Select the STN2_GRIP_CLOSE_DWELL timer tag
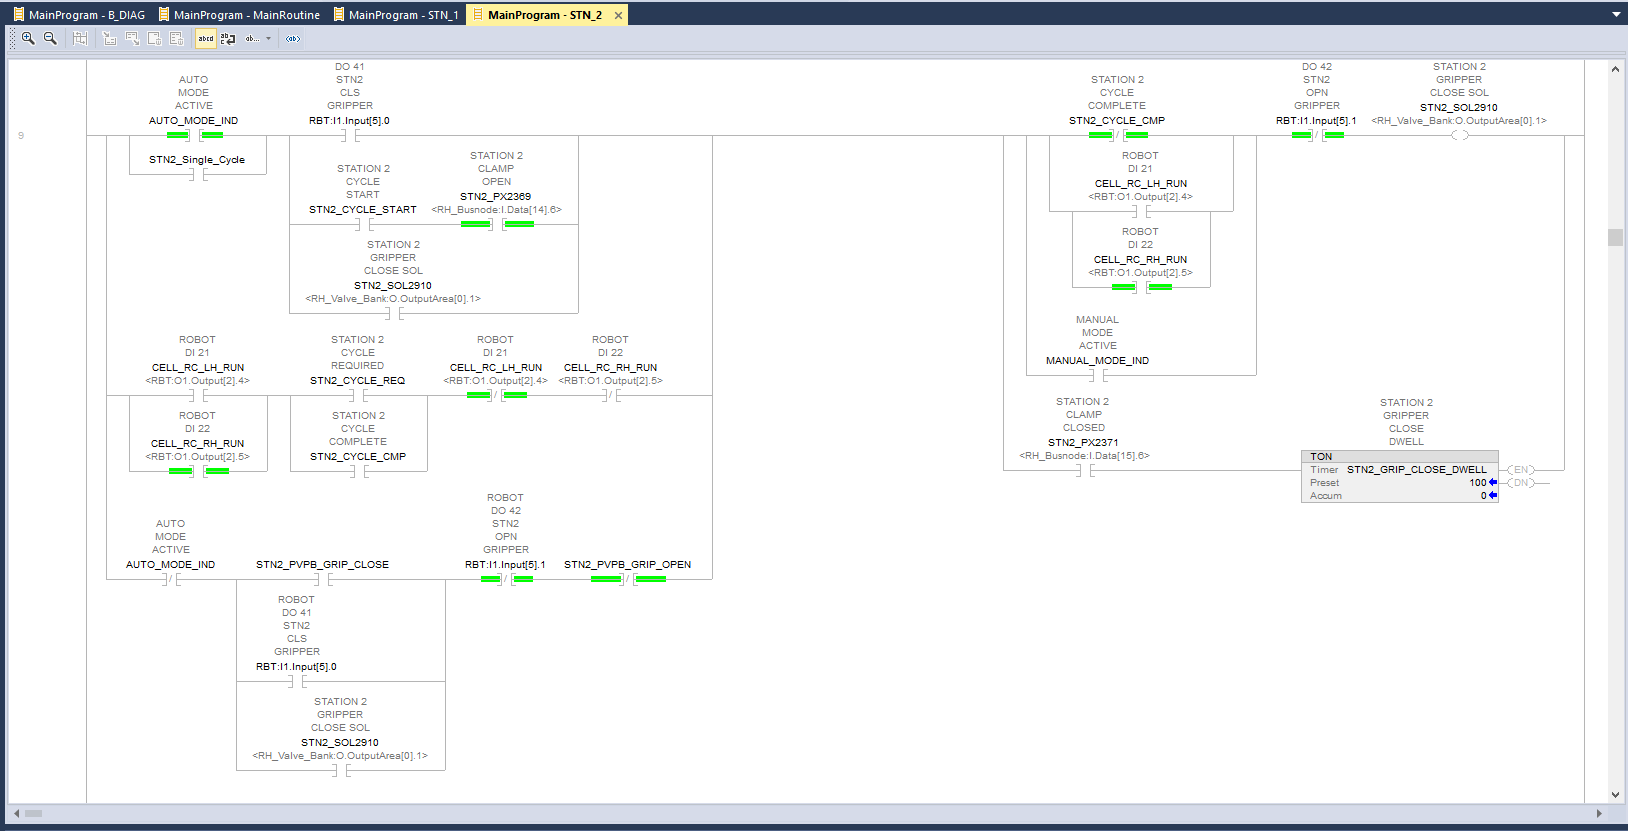The height and width of the screenshot is (831, 1628). [1416, 469]
